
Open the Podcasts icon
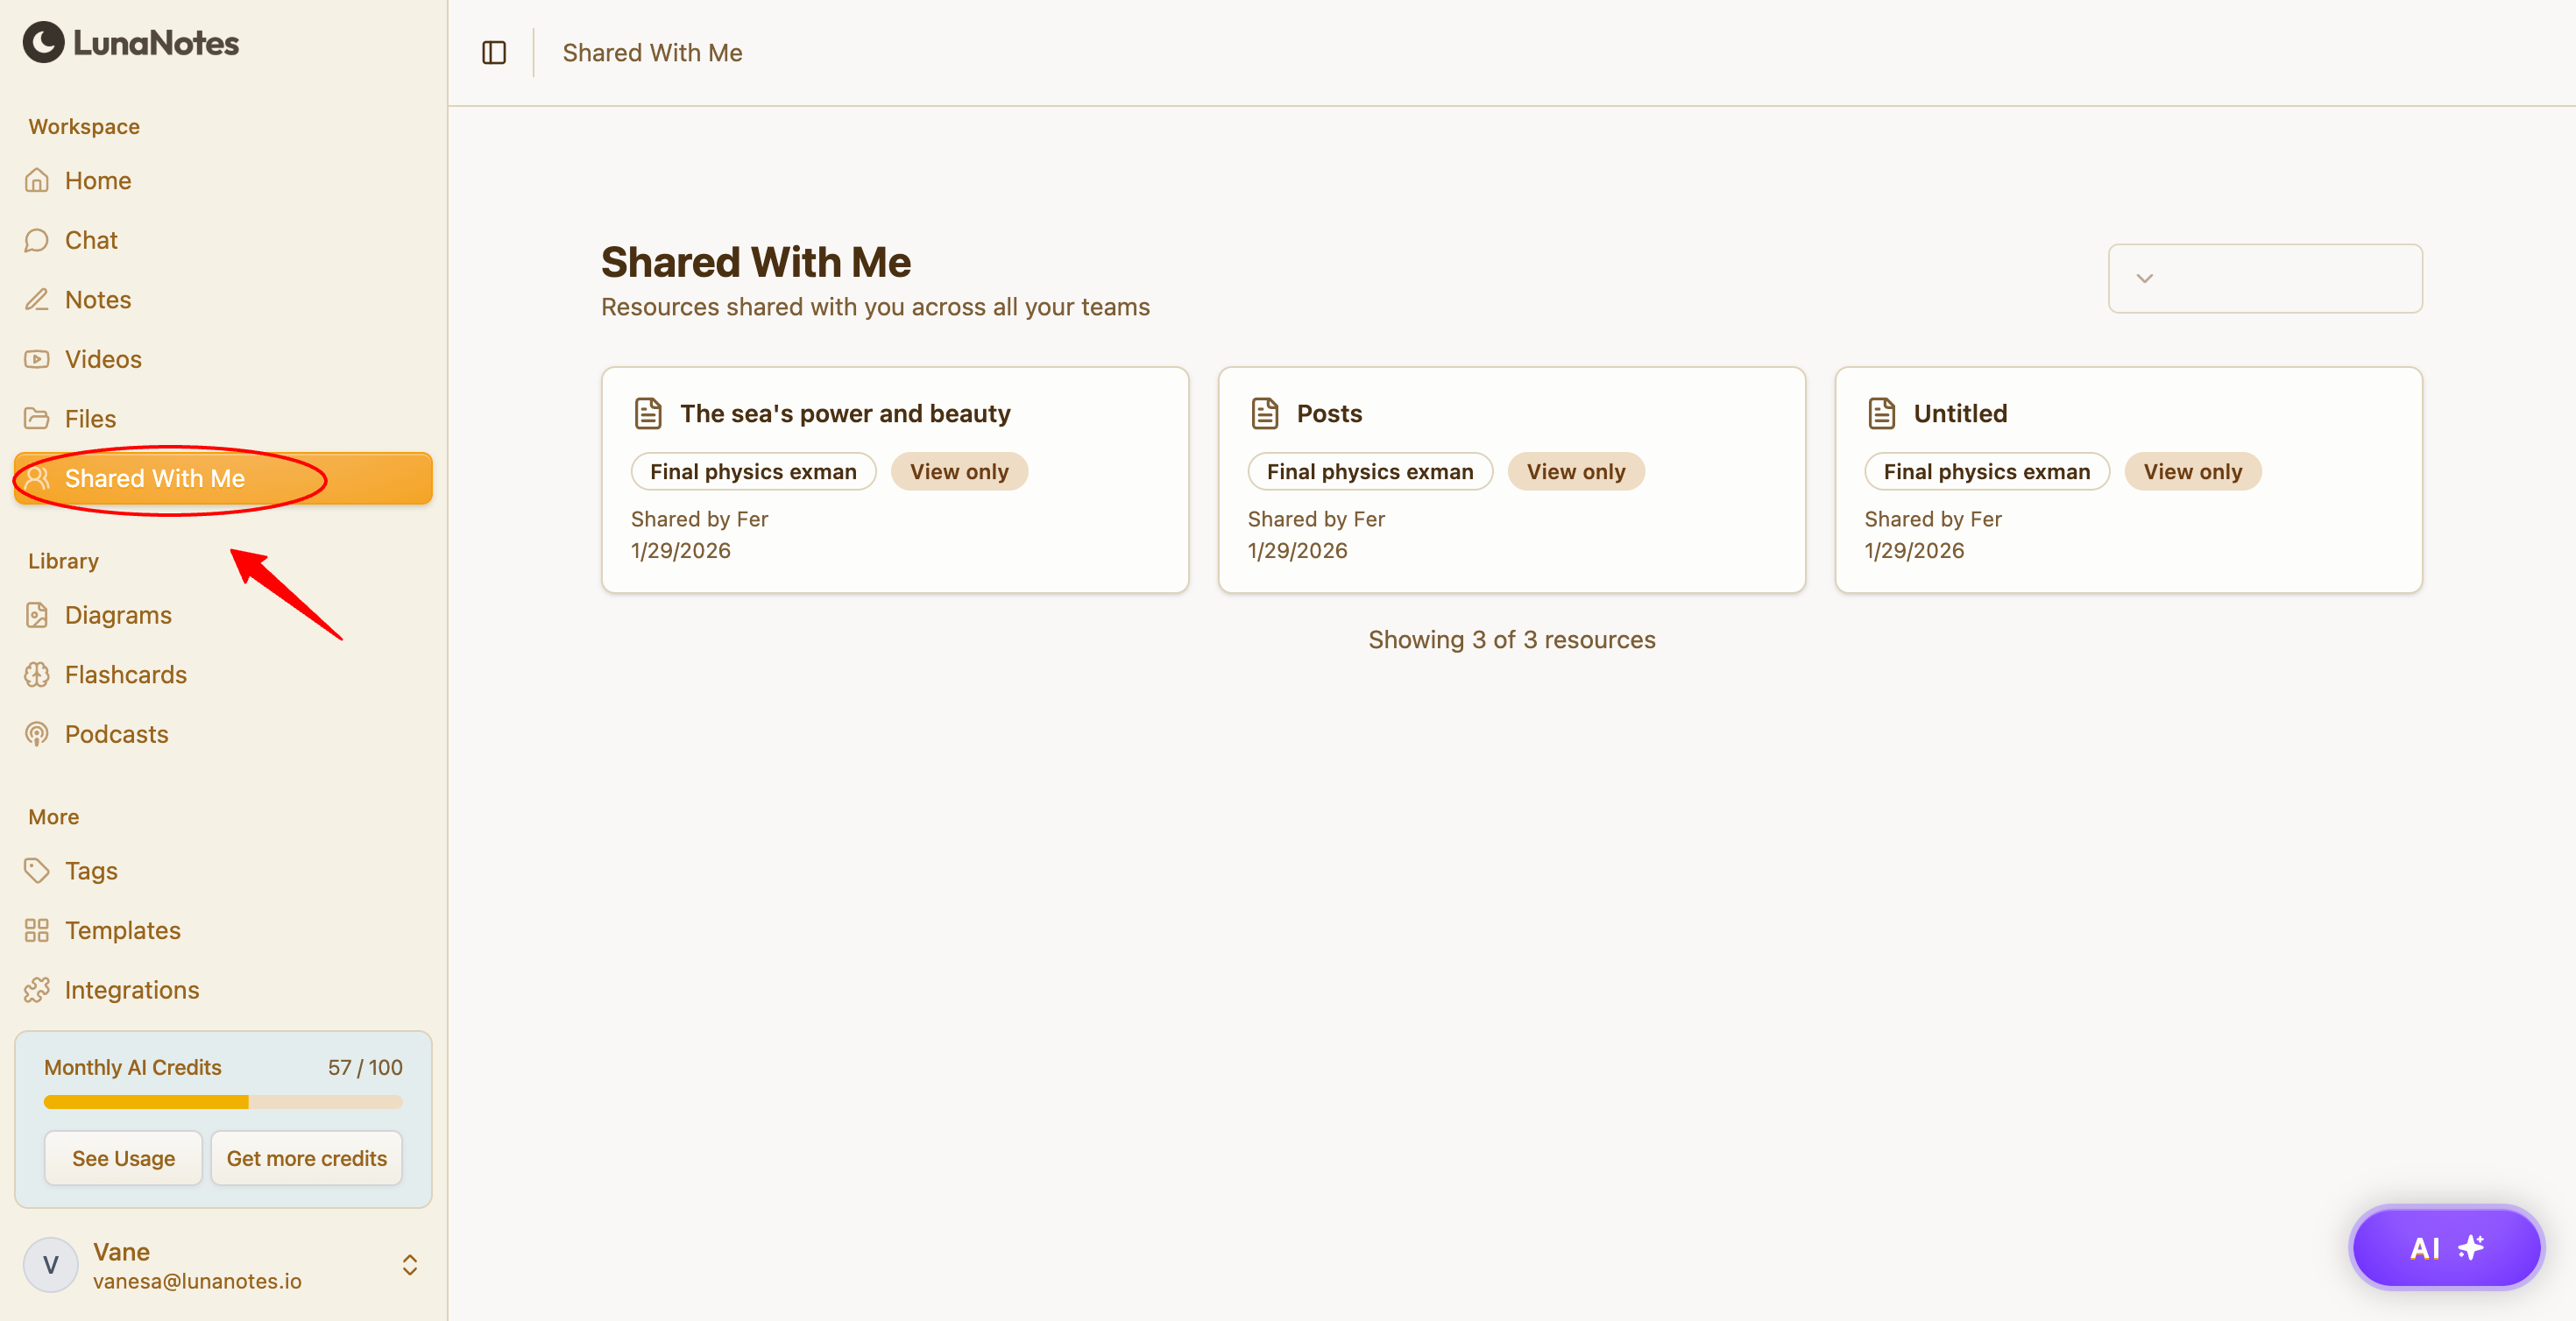tap(37, 734)
